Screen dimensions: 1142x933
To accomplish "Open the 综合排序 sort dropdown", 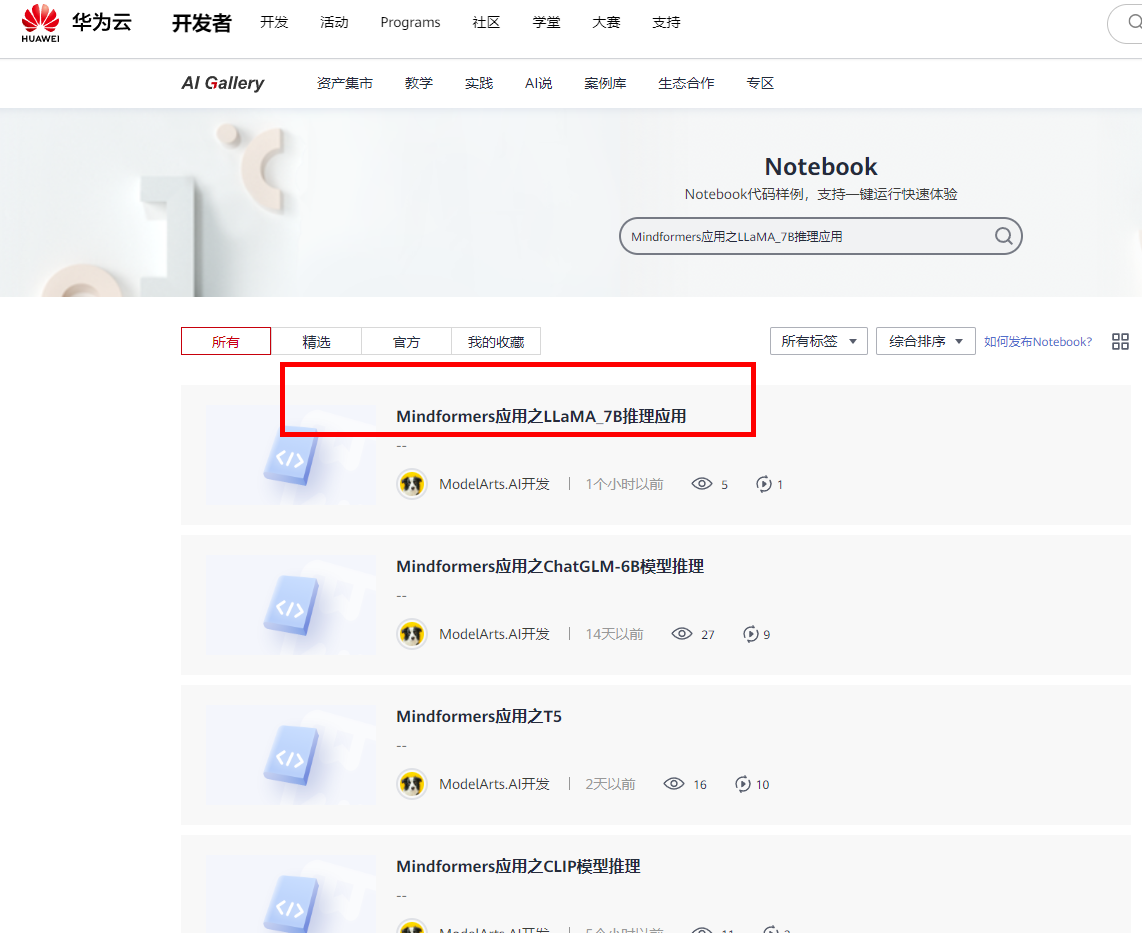I will click(926, 341).
